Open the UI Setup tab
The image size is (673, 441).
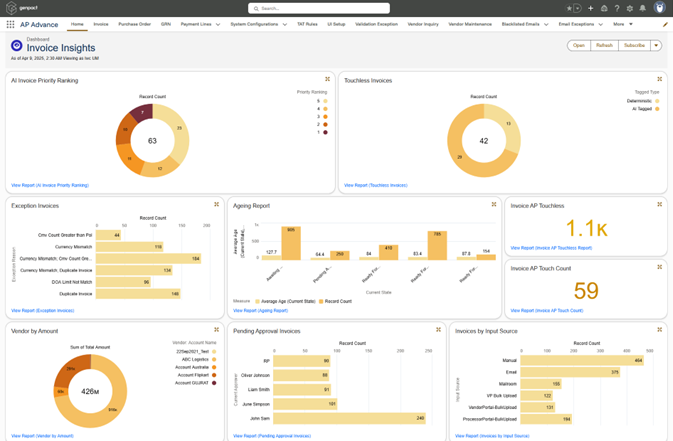pos(336,24)
